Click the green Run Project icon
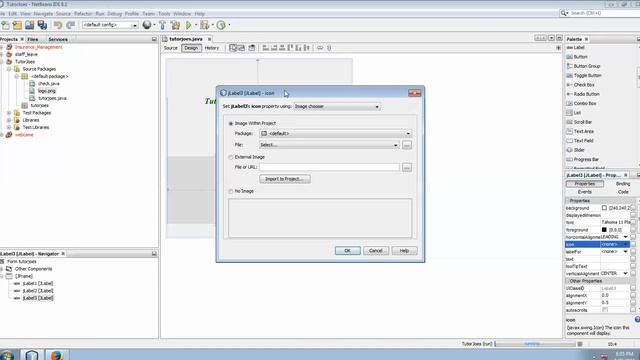Image resolution: width=640 pixels, height=360 pixels. [189, 25]
